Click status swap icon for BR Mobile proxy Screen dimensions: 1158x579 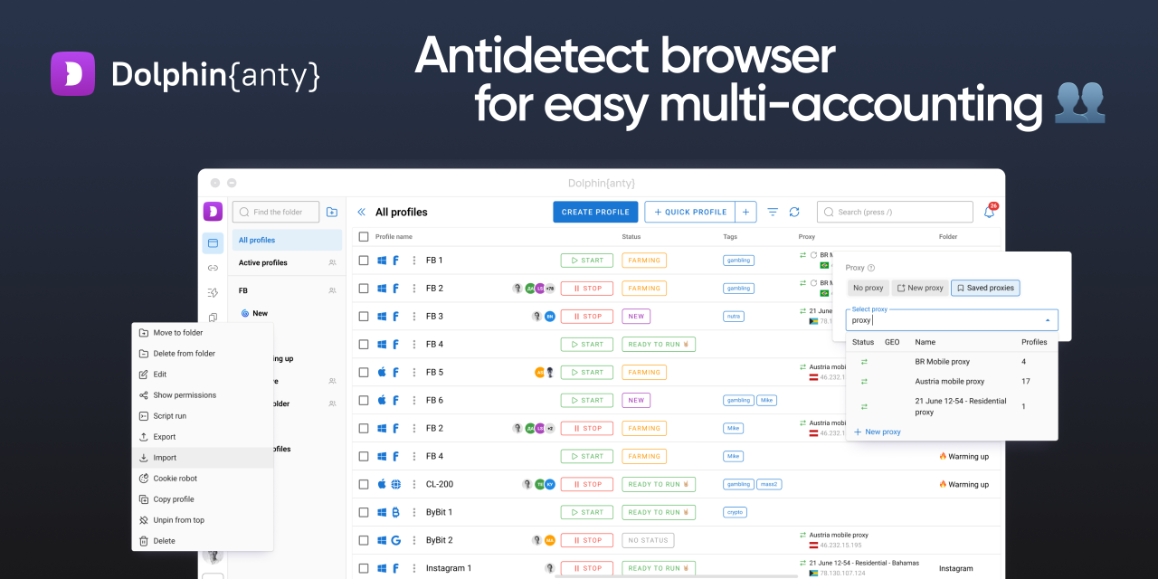coord(864,362)
